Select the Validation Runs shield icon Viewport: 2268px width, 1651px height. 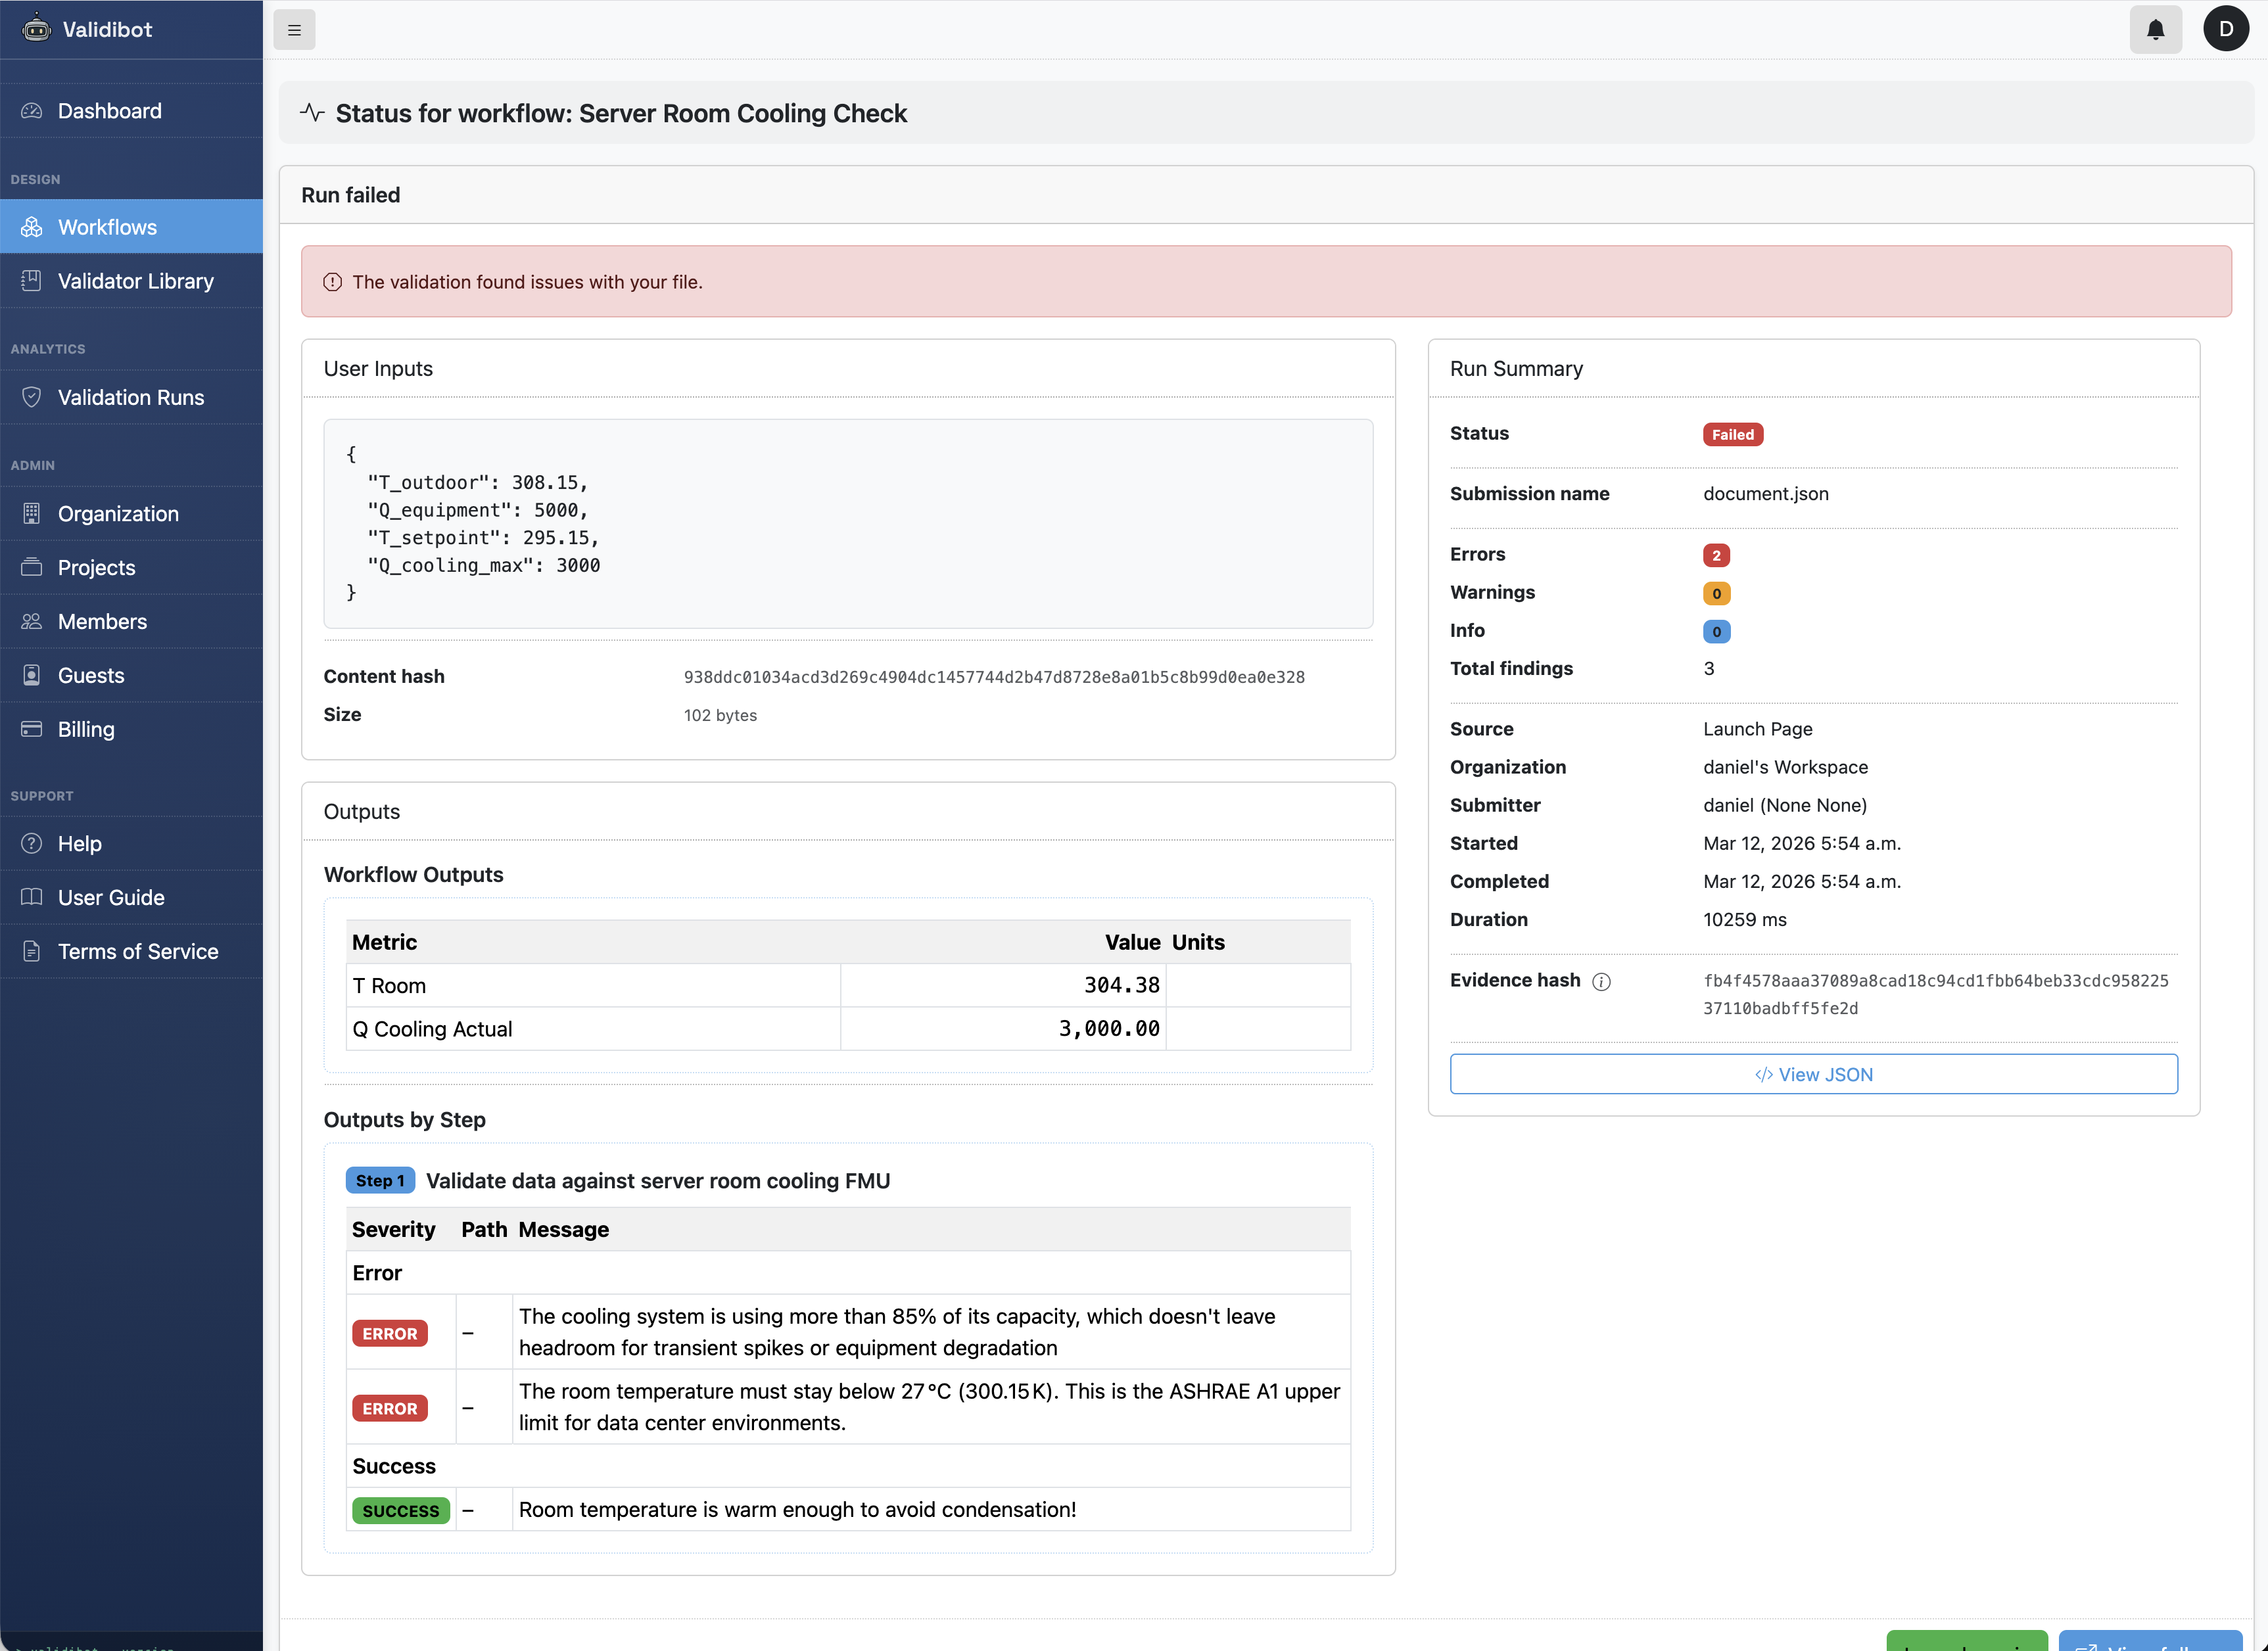(31, 397)
